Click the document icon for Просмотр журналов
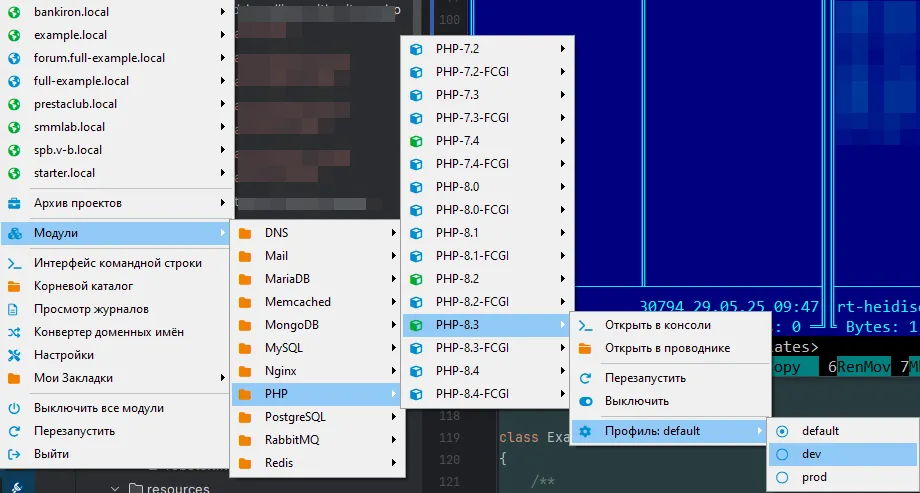The width and height of the screenshot is (920, 493). click(x=14, y=309)
